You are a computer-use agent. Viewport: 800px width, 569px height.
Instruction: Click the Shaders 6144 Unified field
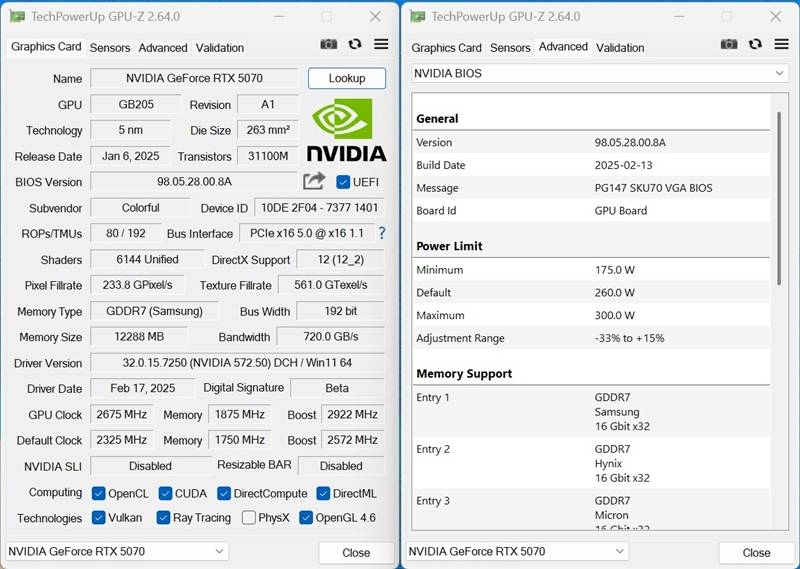147,259
